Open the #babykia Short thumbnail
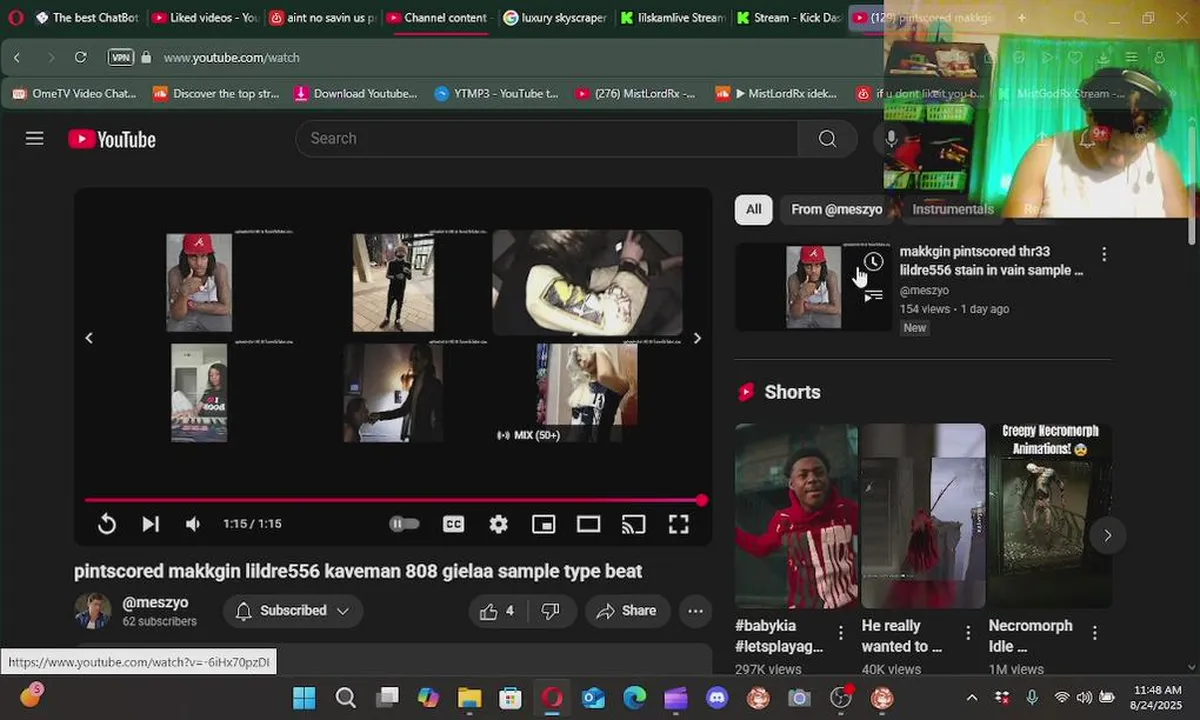Screen dimensions: 1200x720 [796, 516]
